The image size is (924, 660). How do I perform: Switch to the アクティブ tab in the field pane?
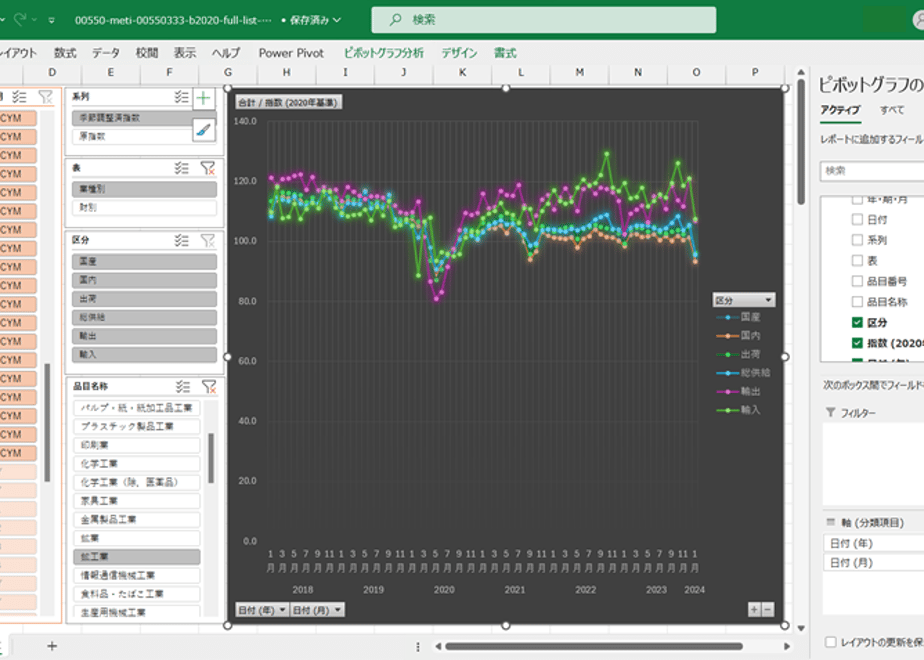point(840,110)
